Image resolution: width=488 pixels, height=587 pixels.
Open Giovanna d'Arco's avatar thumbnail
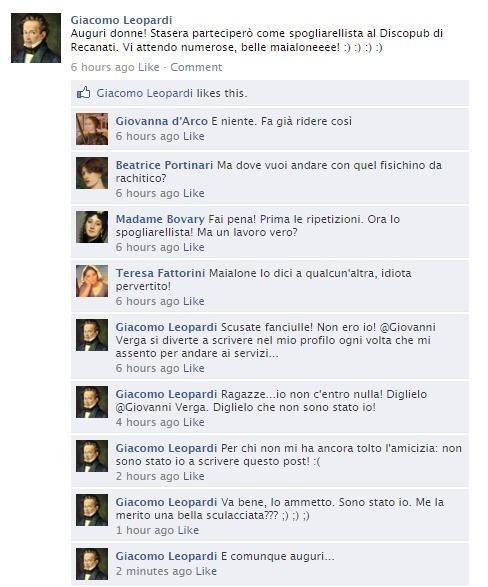[x=92, y=129]
